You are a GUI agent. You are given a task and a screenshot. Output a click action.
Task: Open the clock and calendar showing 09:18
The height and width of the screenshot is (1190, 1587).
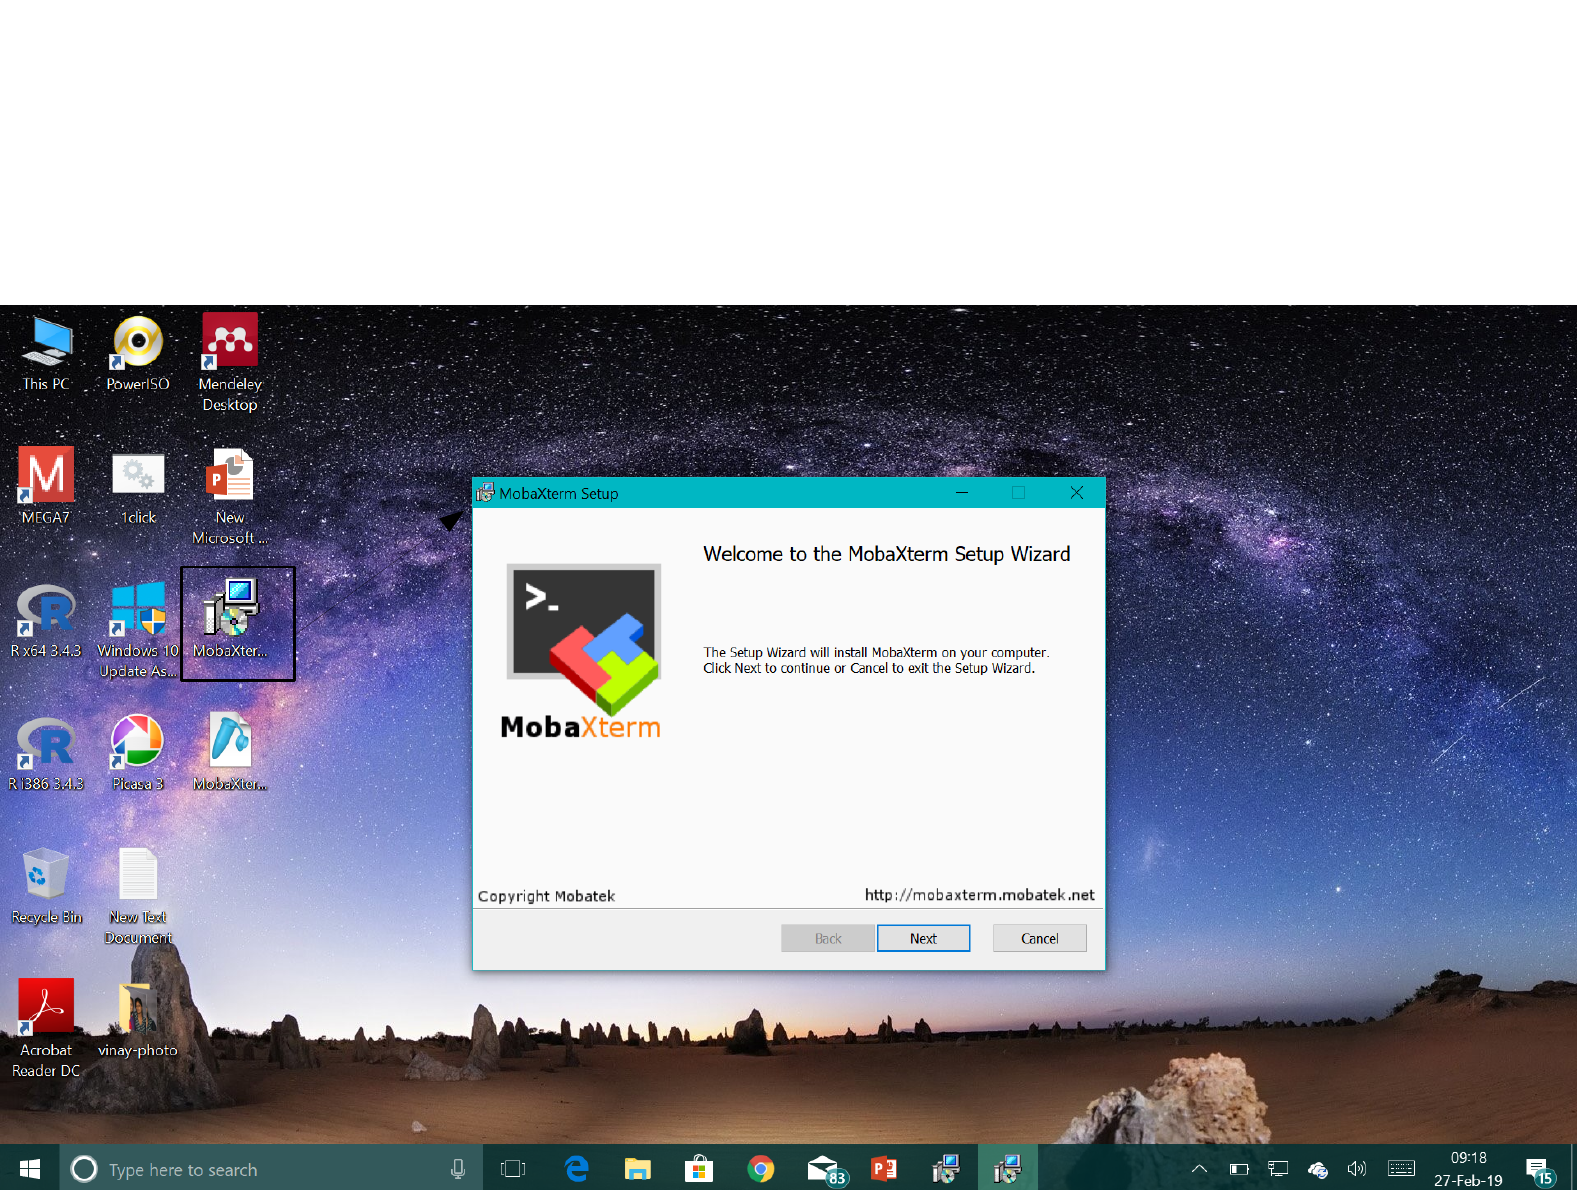pyautogui.click(x=1468, y=1169)
